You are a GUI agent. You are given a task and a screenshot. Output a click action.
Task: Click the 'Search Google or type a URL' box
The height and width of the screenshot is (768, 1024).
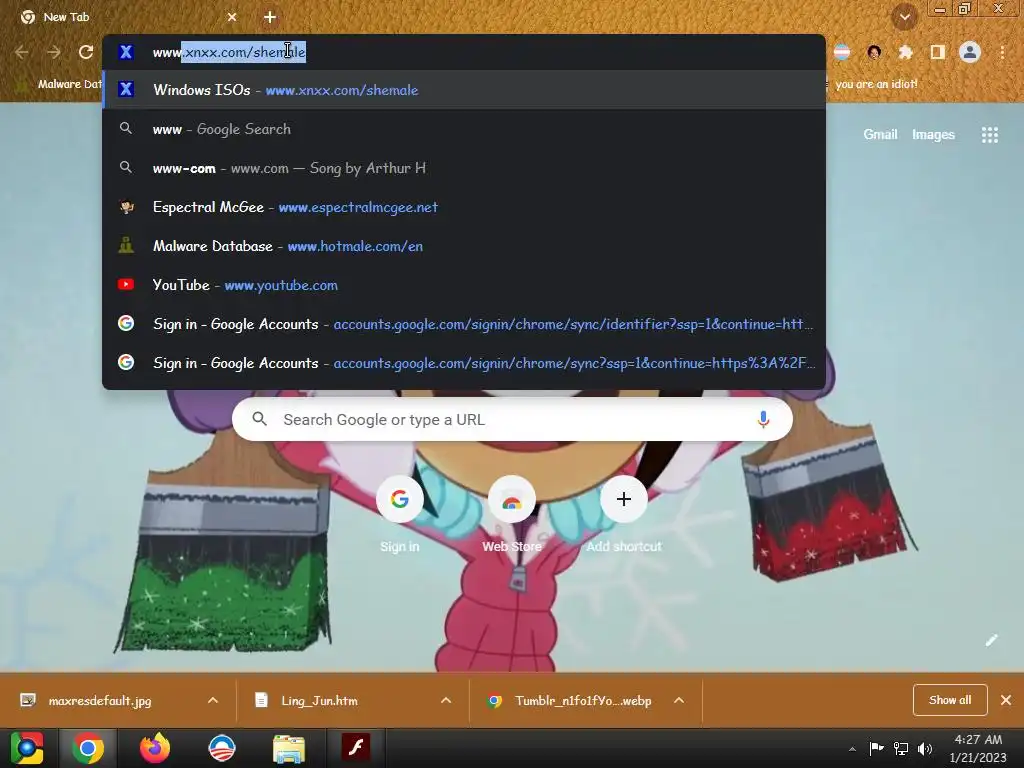(x=512, y=419)
